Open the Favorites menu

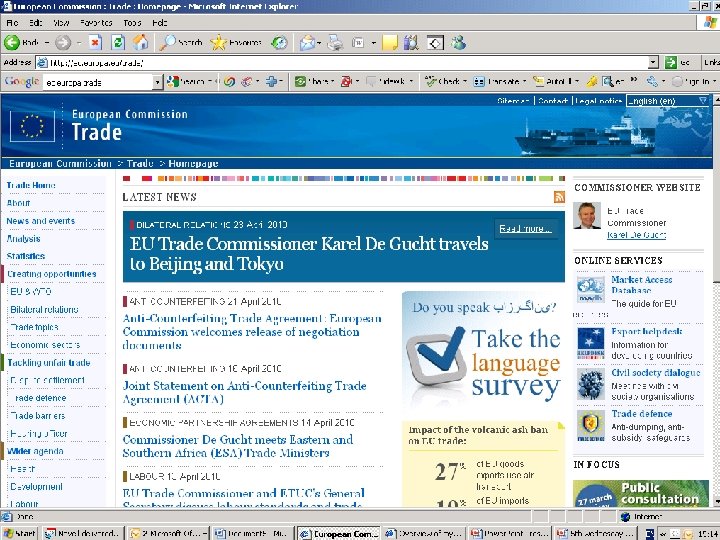pos(96,22)
